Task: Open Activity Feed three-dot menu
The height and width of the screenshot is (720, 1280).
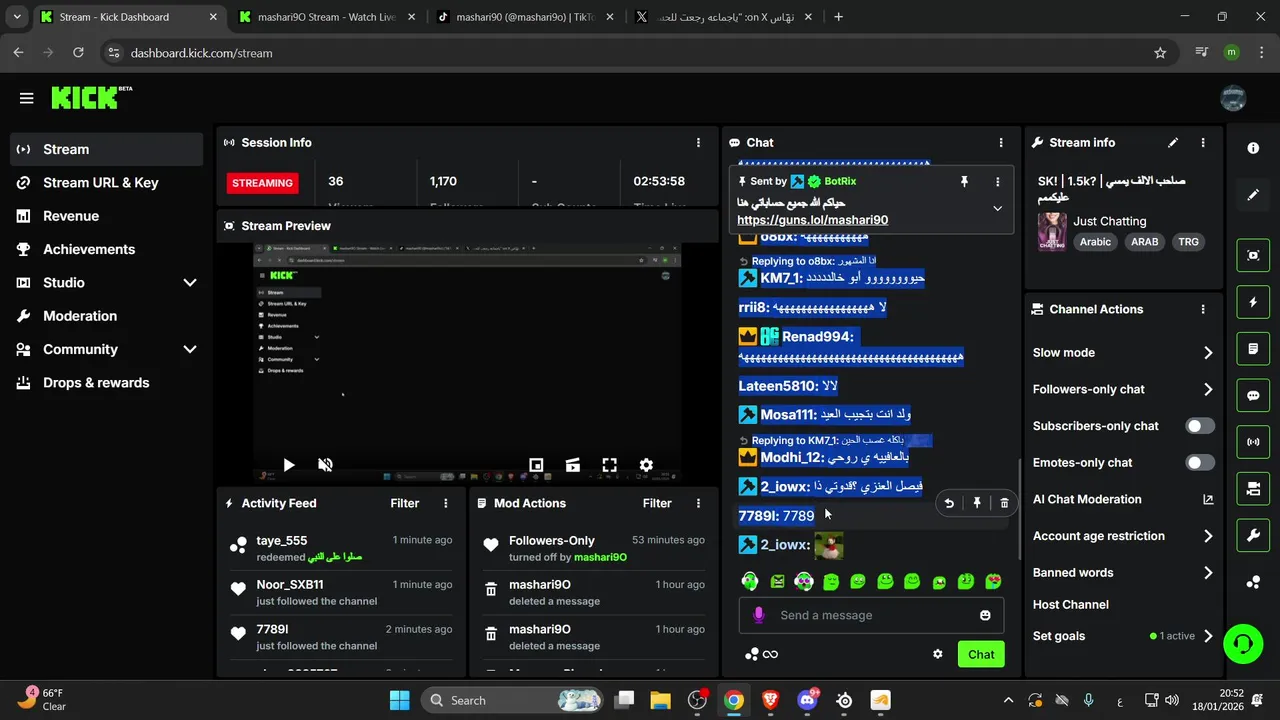Action: click(446, 504)
